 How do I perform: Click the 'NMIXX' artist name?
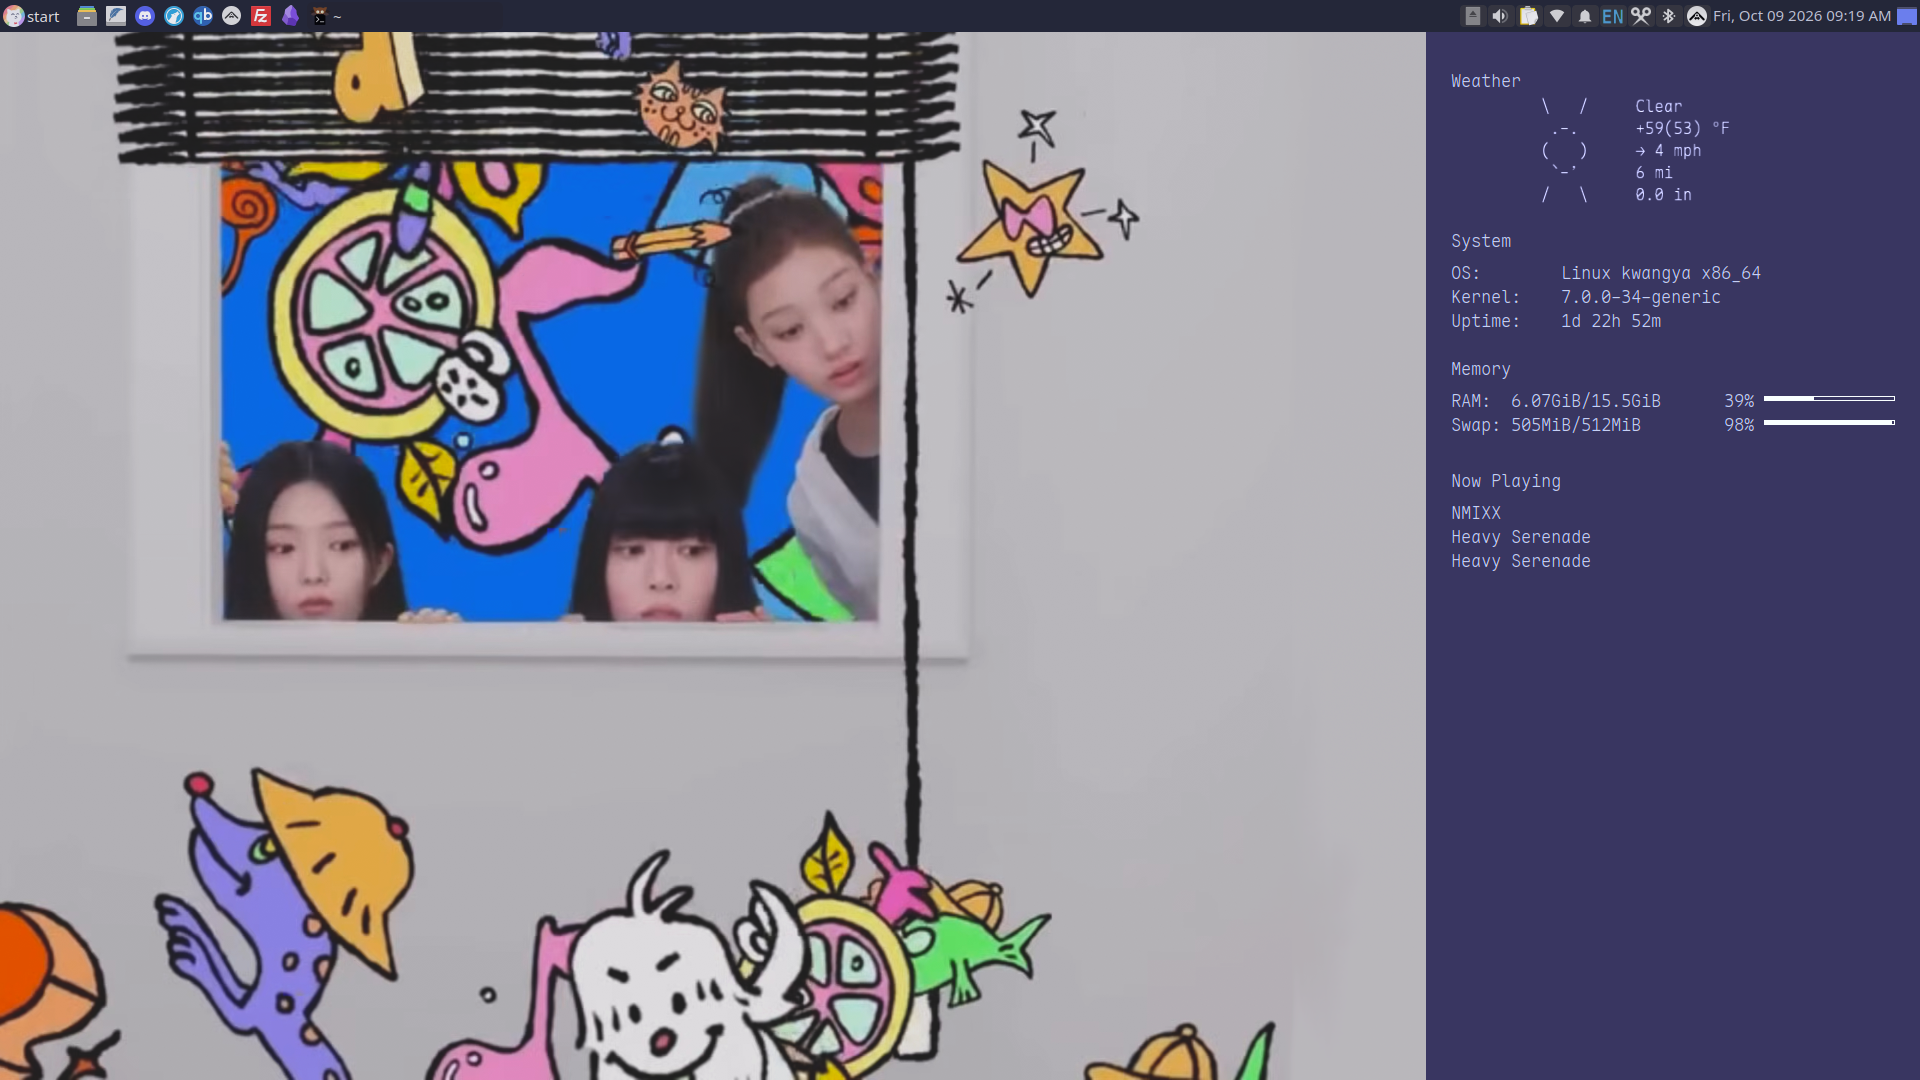coord(1476,513)
